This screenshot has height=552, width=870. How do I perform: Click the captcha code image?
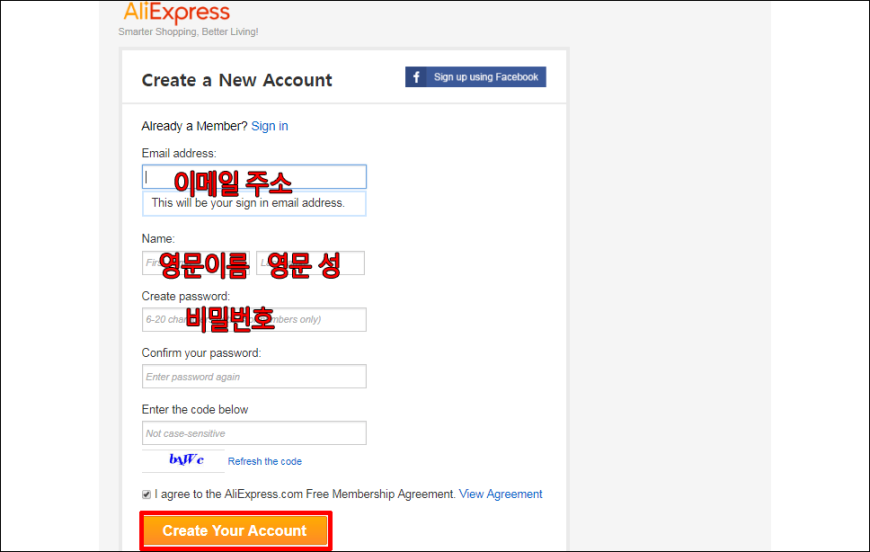click(184, 460)
